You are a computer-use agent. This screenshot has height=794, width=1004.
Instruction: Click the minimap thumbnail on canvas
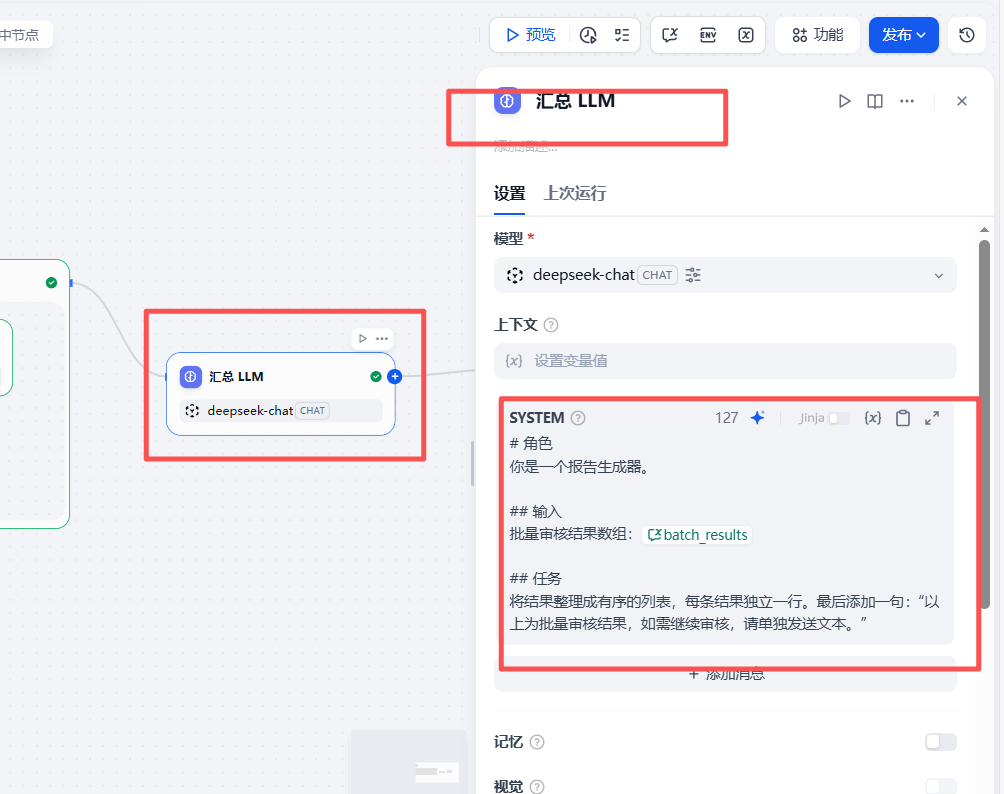click(x=409, y=762)
